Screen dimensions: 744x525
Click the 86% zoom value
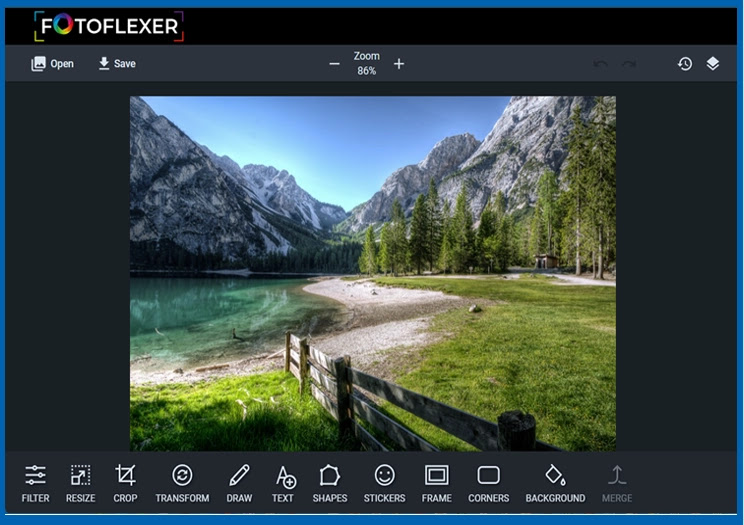click(366, 71)
